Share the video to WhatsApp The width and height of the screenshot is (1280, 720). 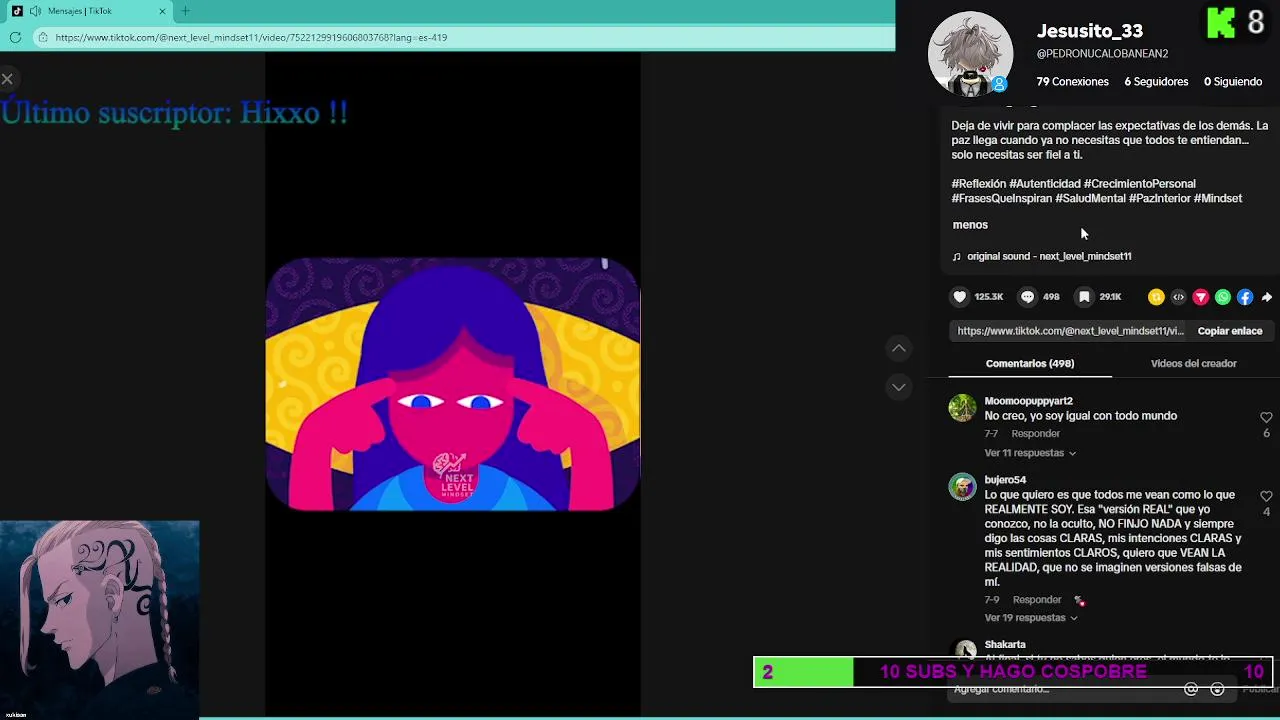[x=1223, y=297]
